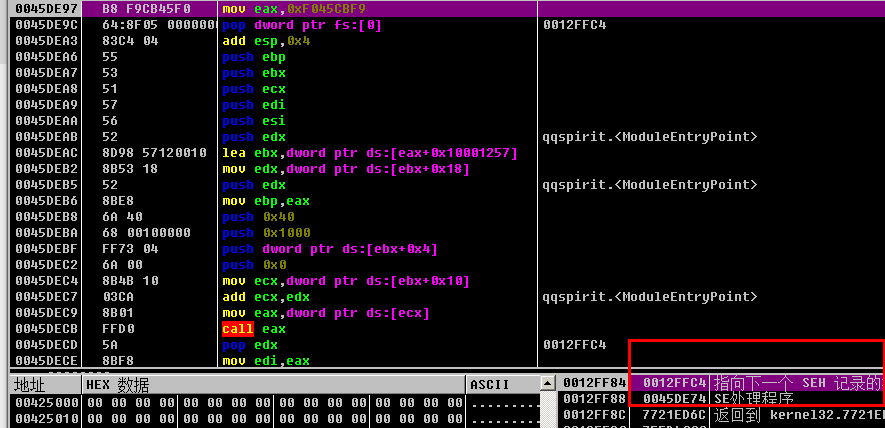The width and height of the screenshot is (885, 428).
Task: Click the '指向下一个 SEH 记录的' stack comment
Action: tap(798, 383)
